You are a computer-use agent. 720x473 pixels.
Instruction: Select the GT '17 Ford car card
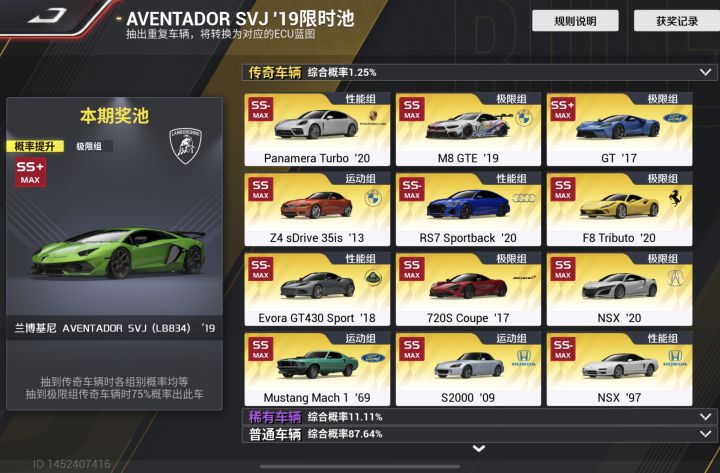pyautogui.click(x=619, y=129)
